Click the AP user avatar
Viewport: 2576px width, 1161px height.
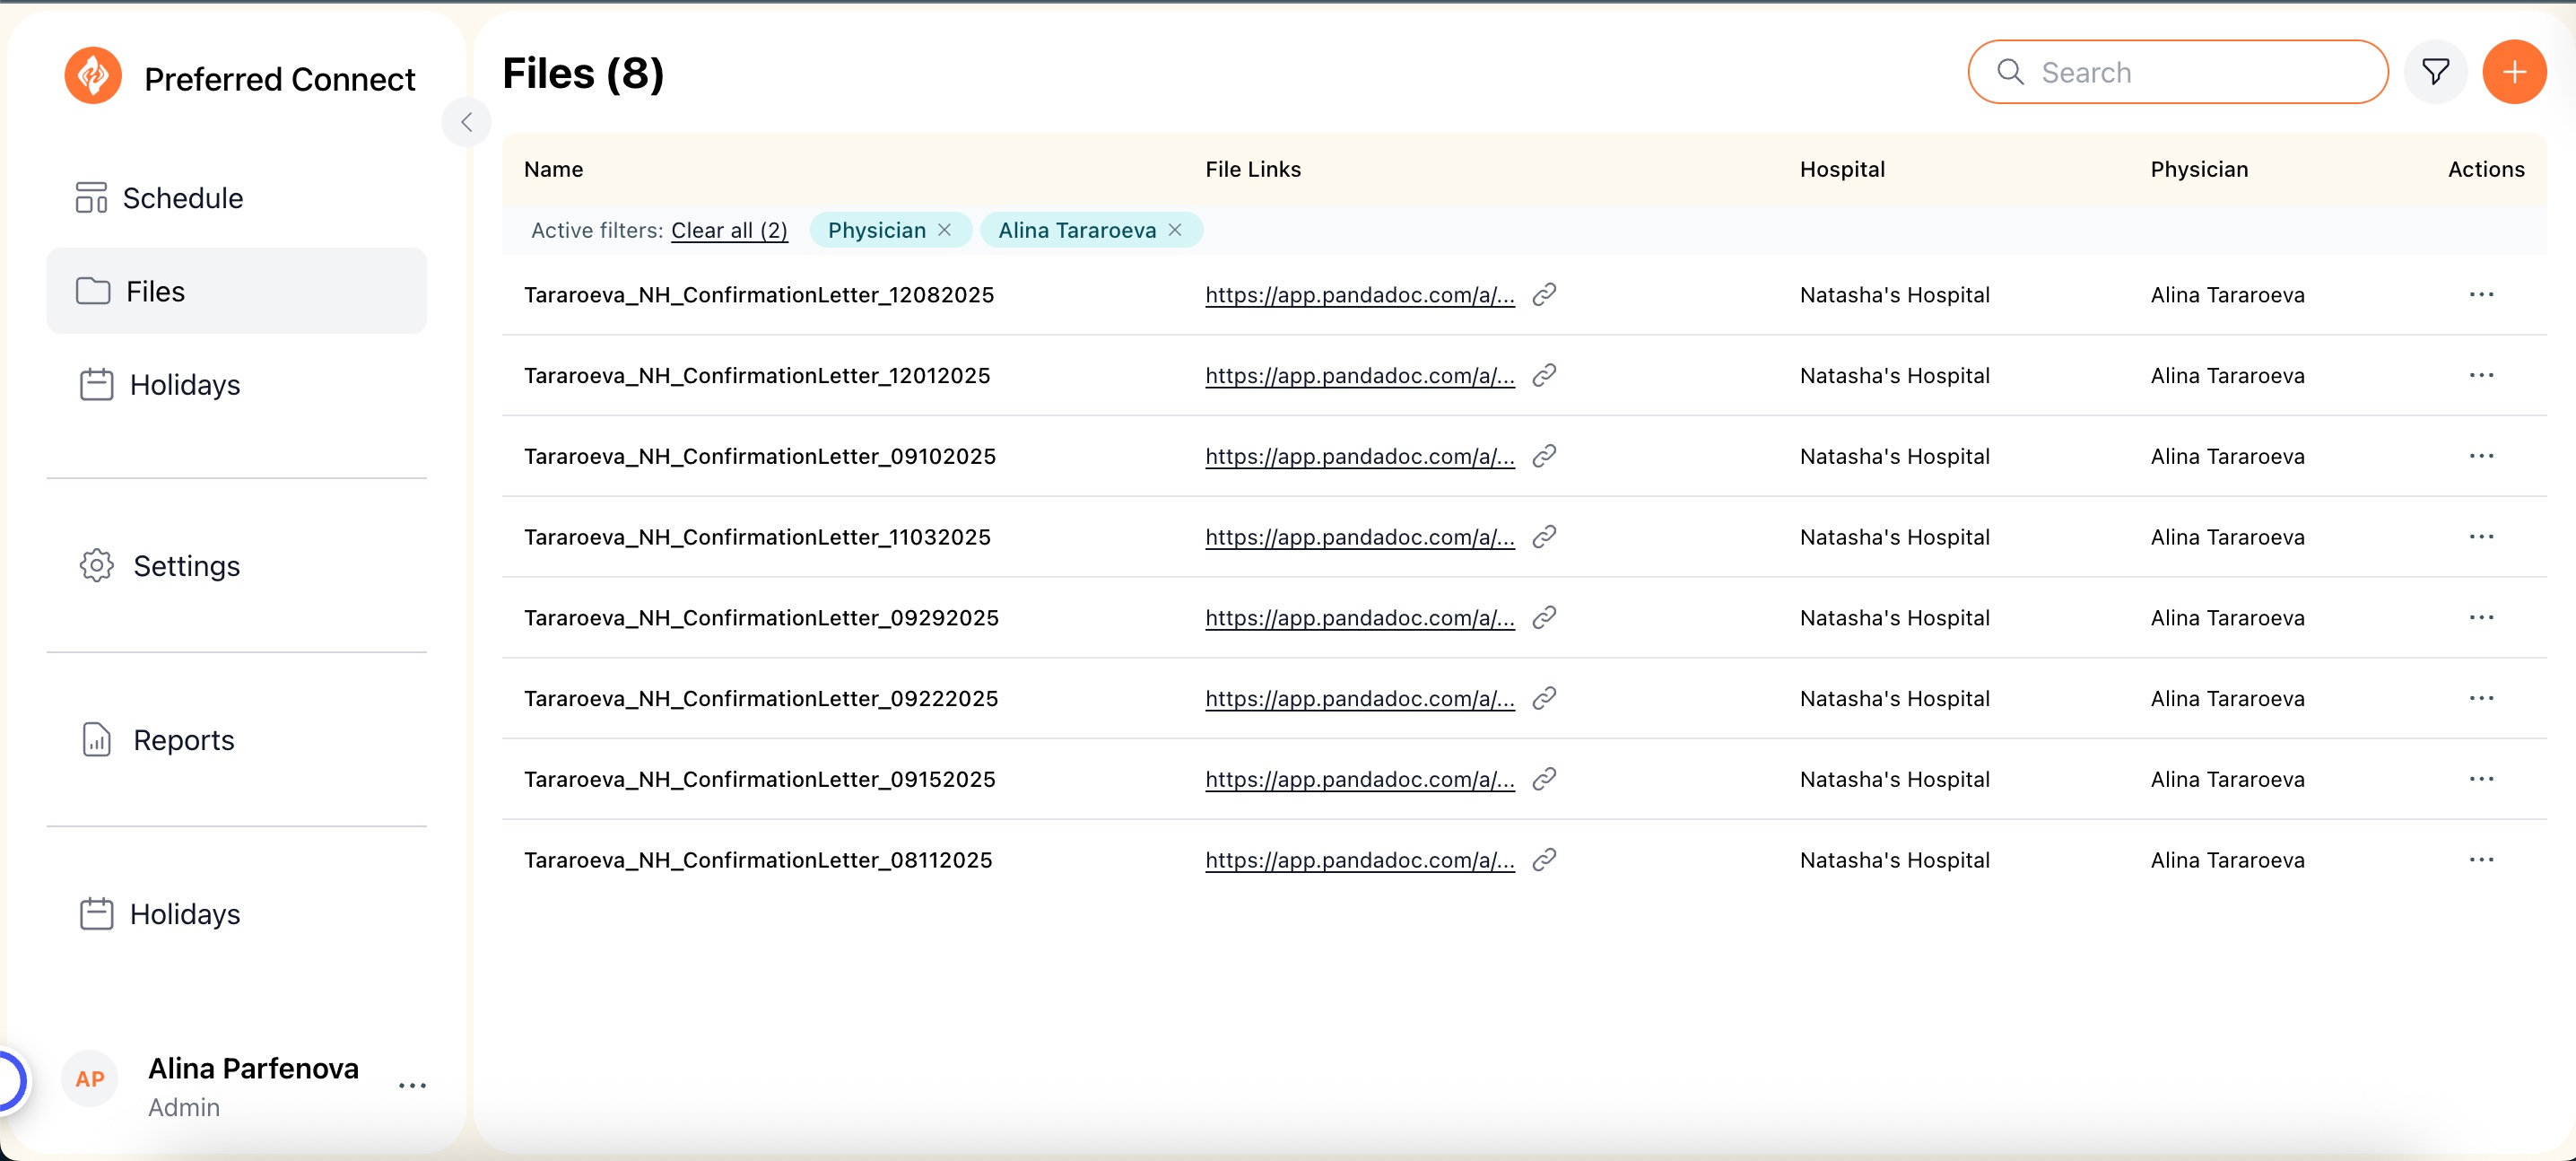[x=90, y=1079]
